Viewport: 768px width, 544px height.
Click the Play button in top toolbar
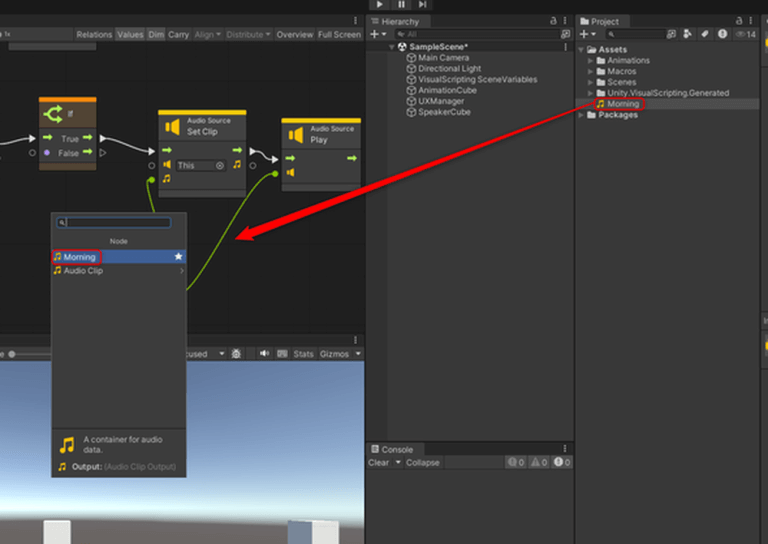(382, 5)
